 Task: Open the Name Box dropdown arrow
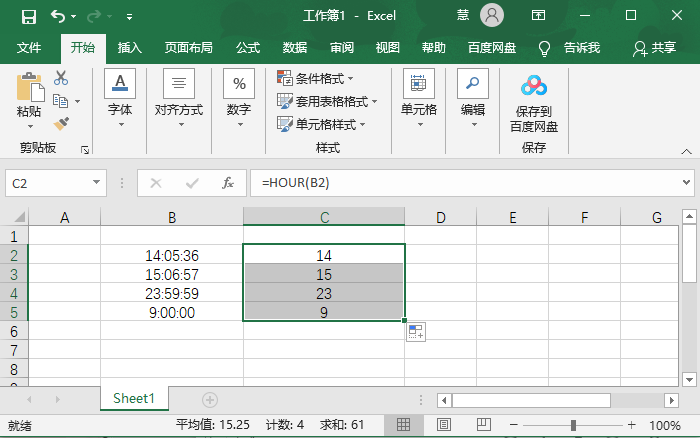tap(96, 182)
